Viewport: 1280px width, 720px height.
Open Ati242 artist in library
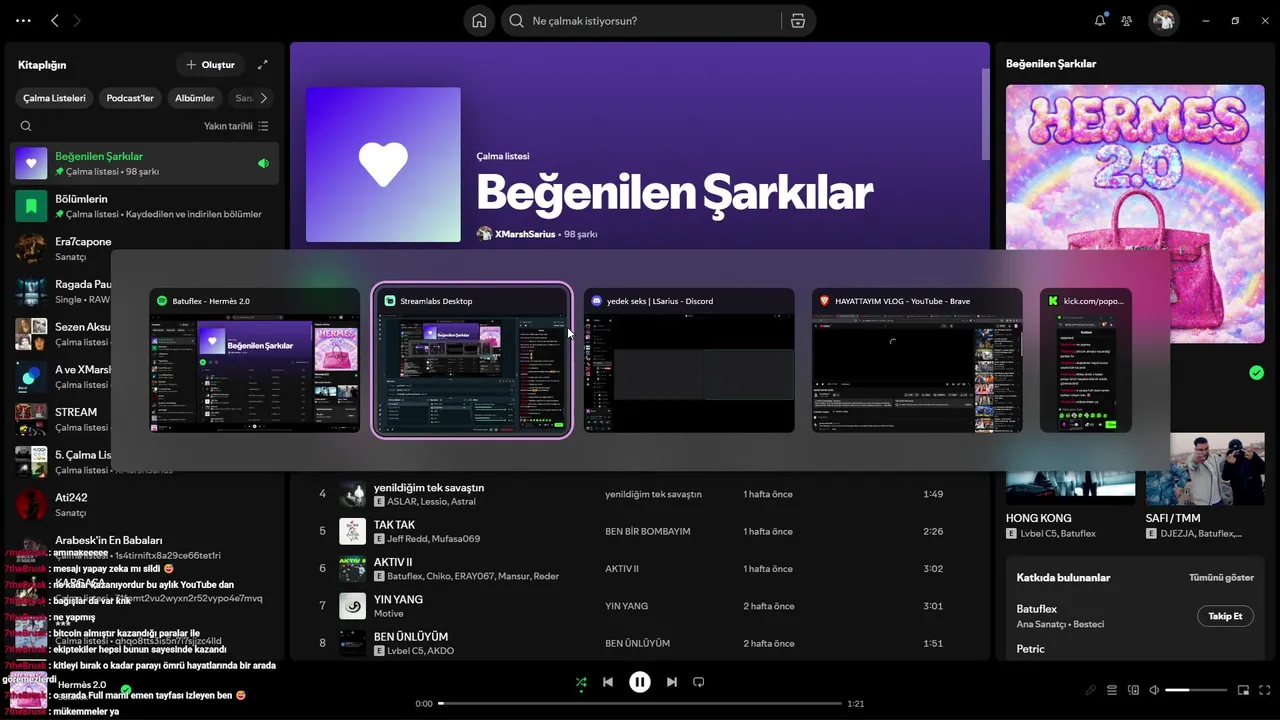(145, 505)
